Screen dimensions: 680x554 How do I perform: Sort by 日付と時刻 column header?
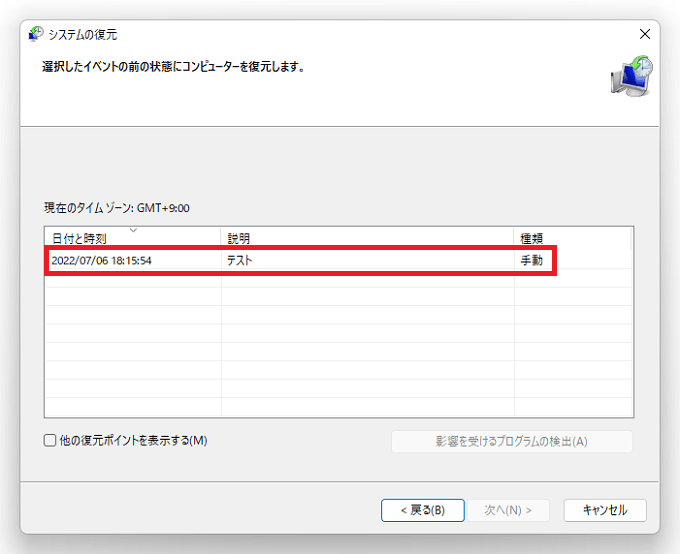(133, 237)
